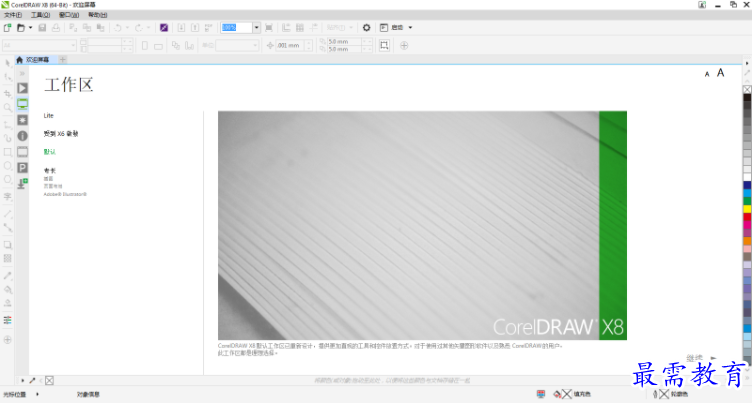Click the Continue (继续) arrow link
This screenshot has width=754, height=406.
tap(701, 358)
